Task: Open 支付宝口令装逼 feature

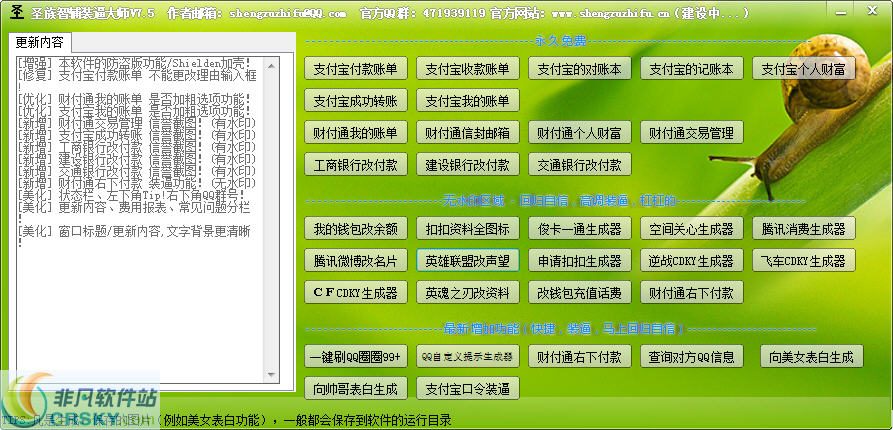Action: (468, 388)
